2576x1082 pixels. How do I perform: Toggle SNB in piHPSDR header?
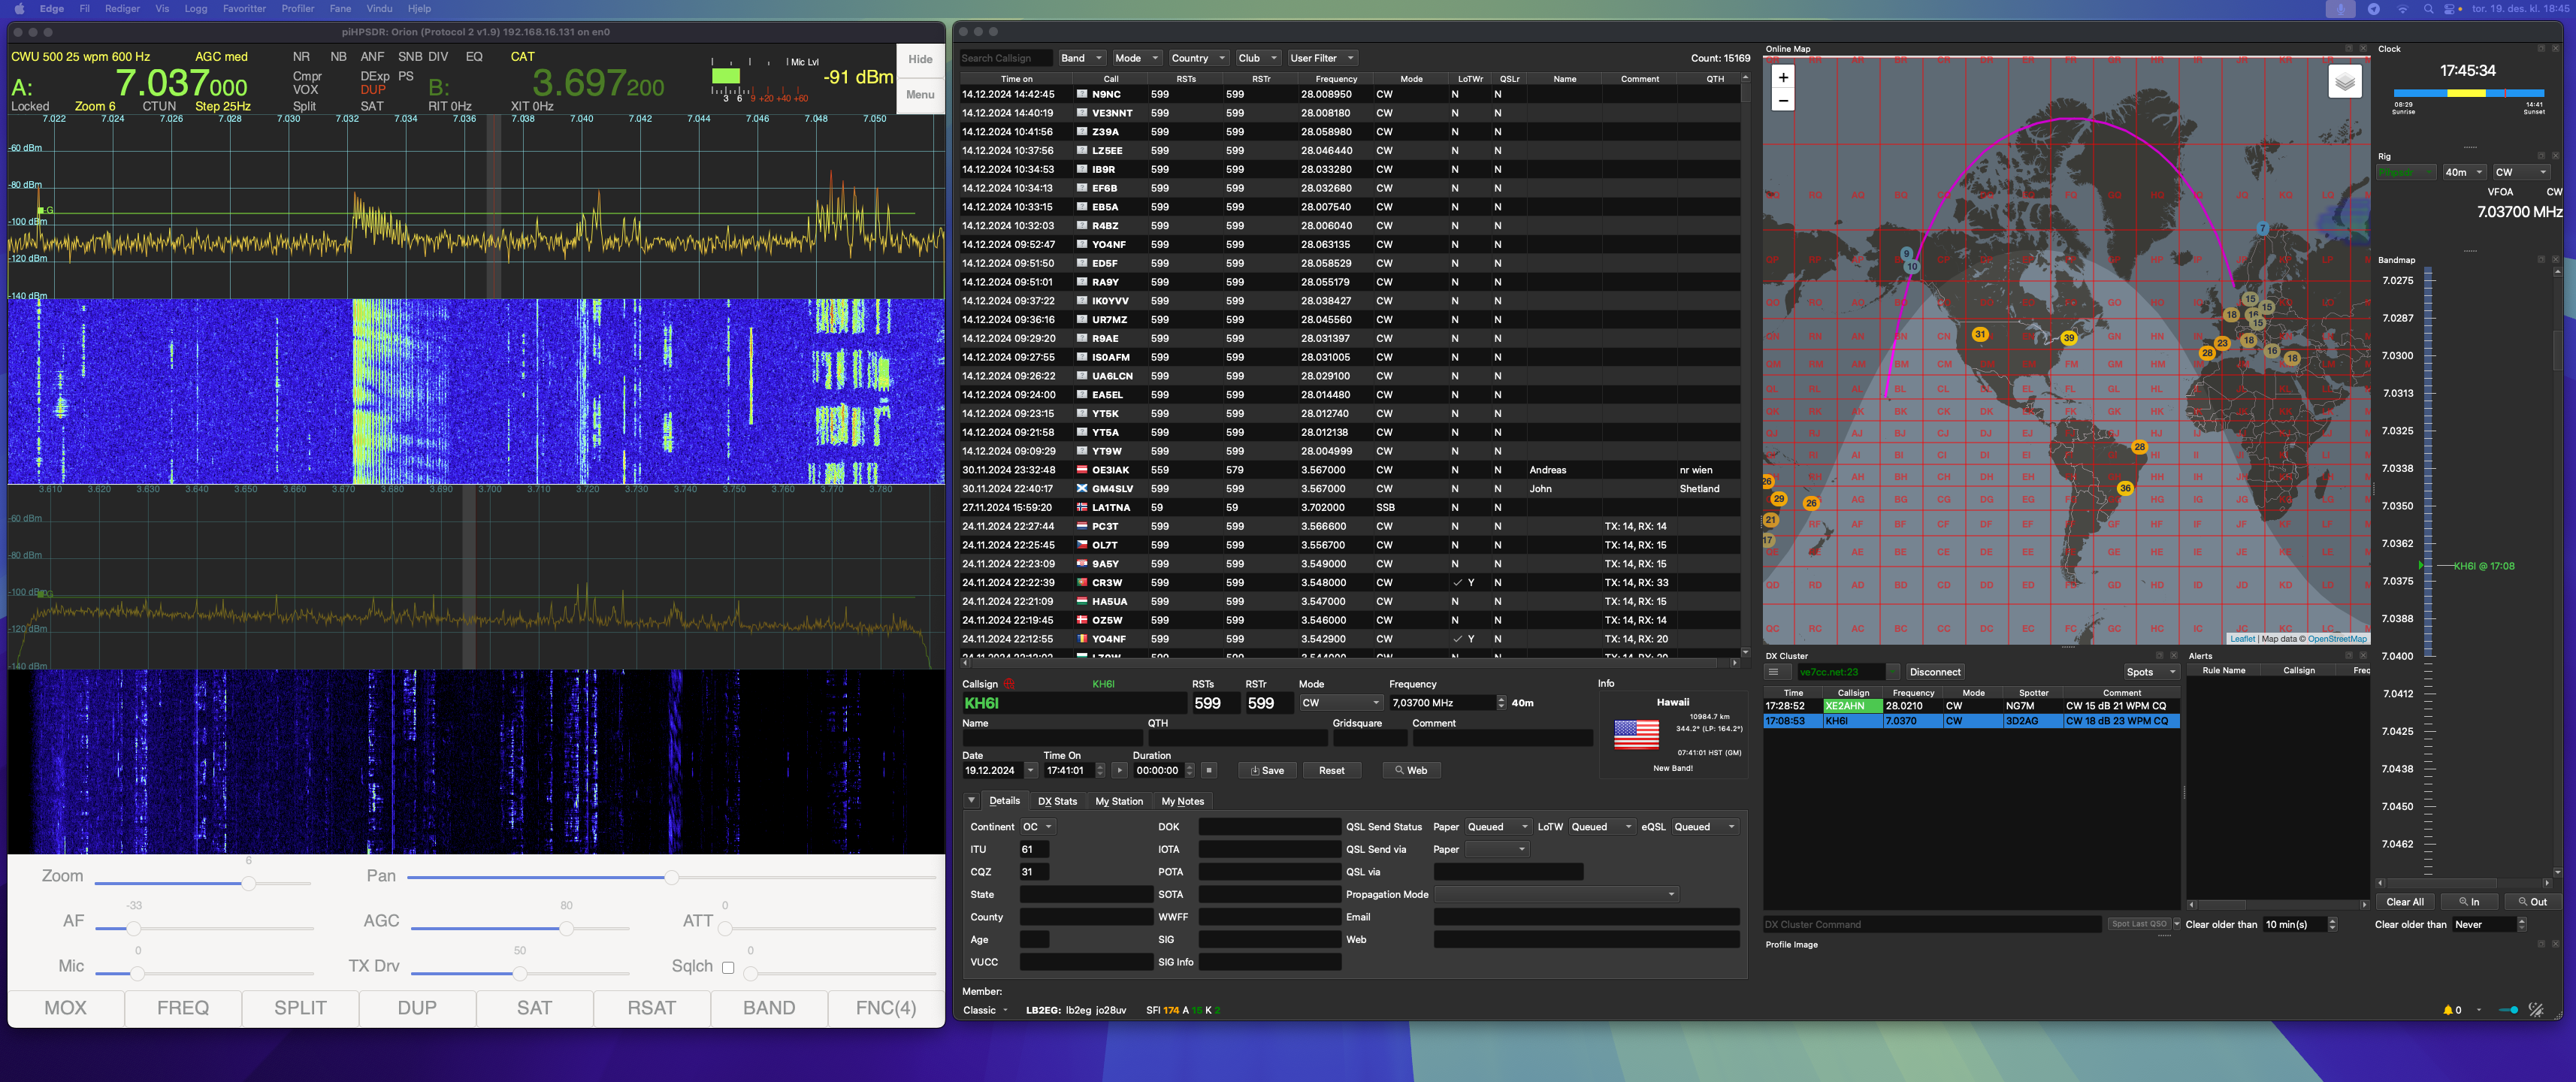410,57
